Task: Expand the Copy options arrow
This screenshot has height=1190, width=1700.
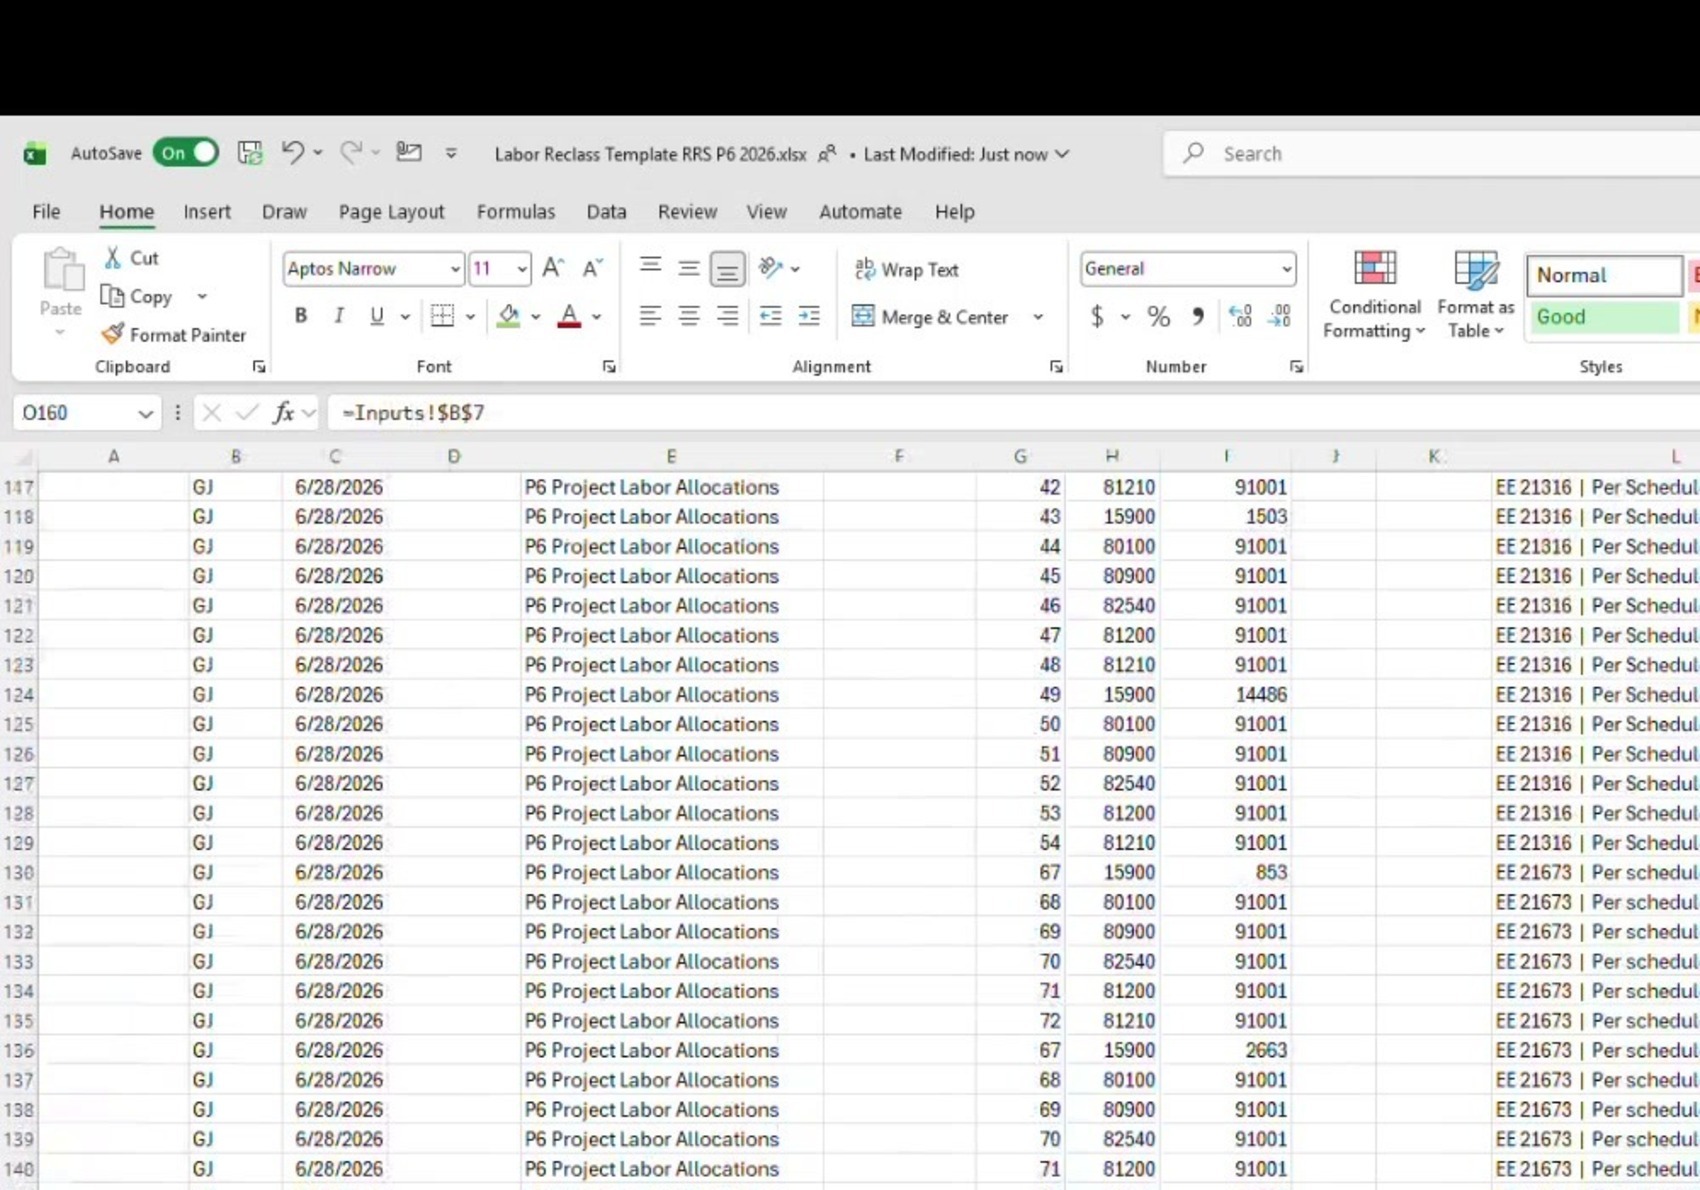Action: [202, 296]
